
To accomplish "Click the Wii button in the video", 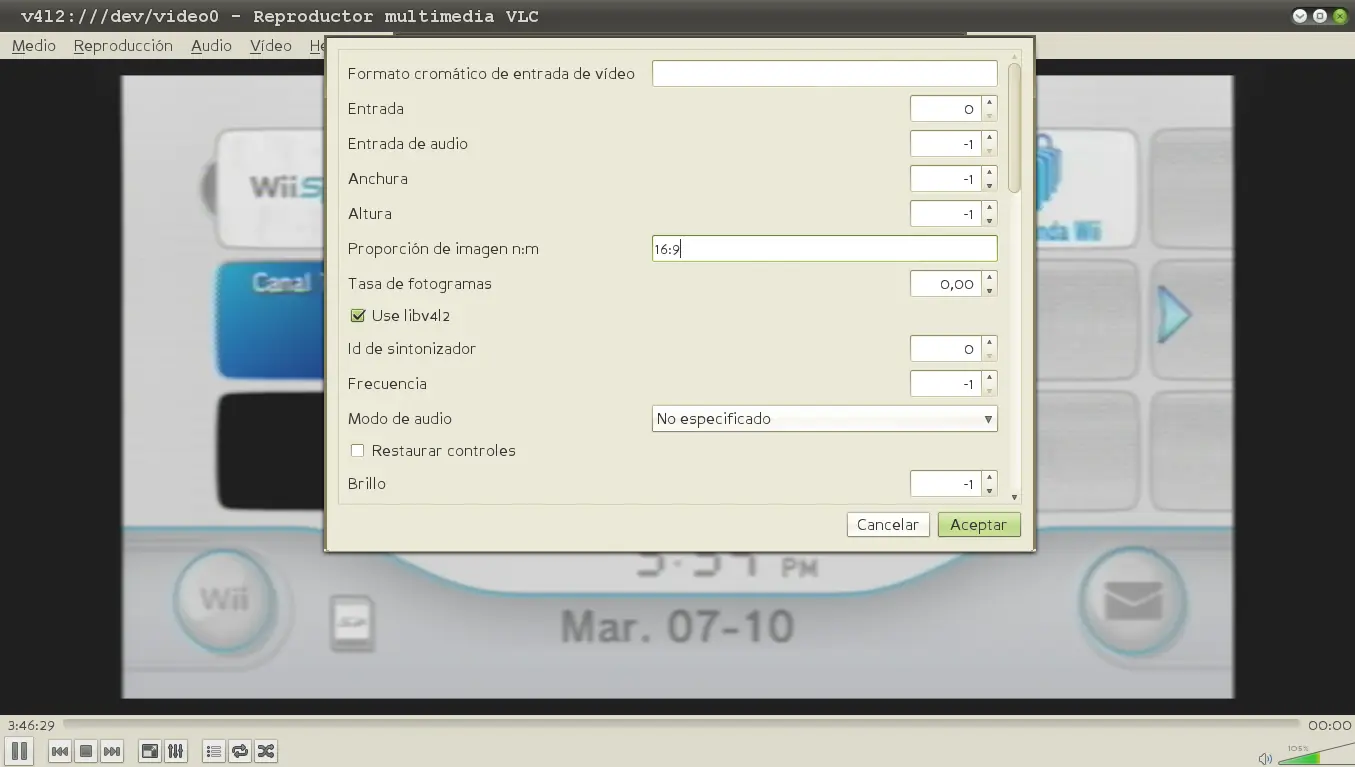I will click(x=224, y=600).
